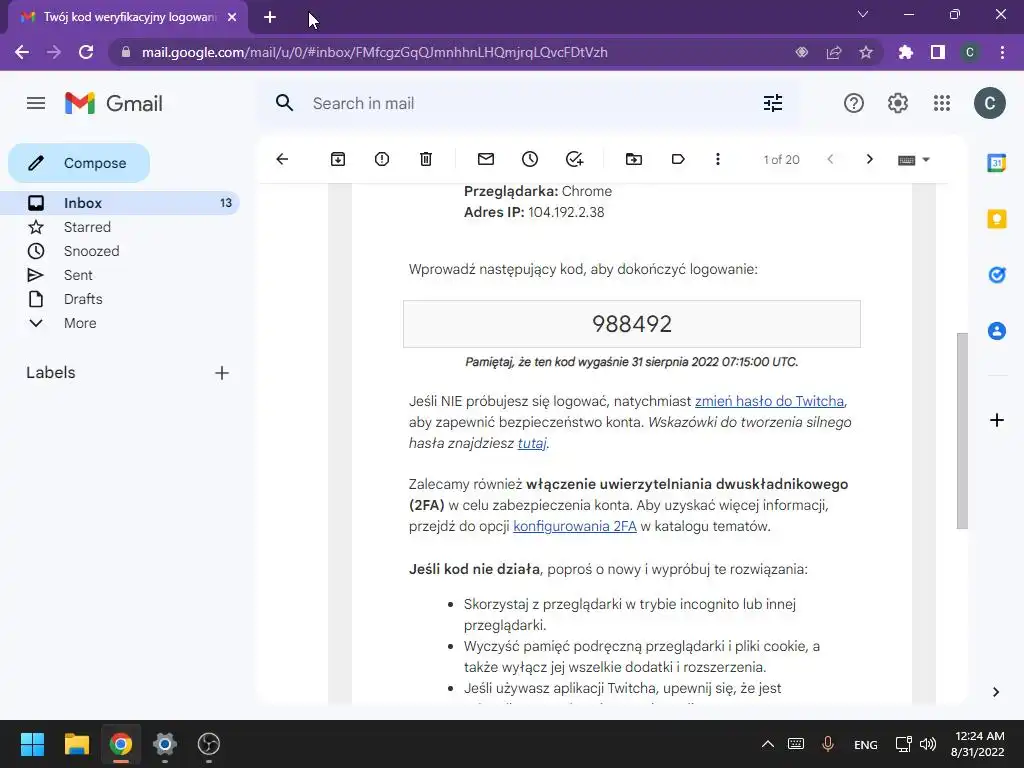1024x768 pixels.
Task: Open volume control in system tray
Action: tap(928, 744)
